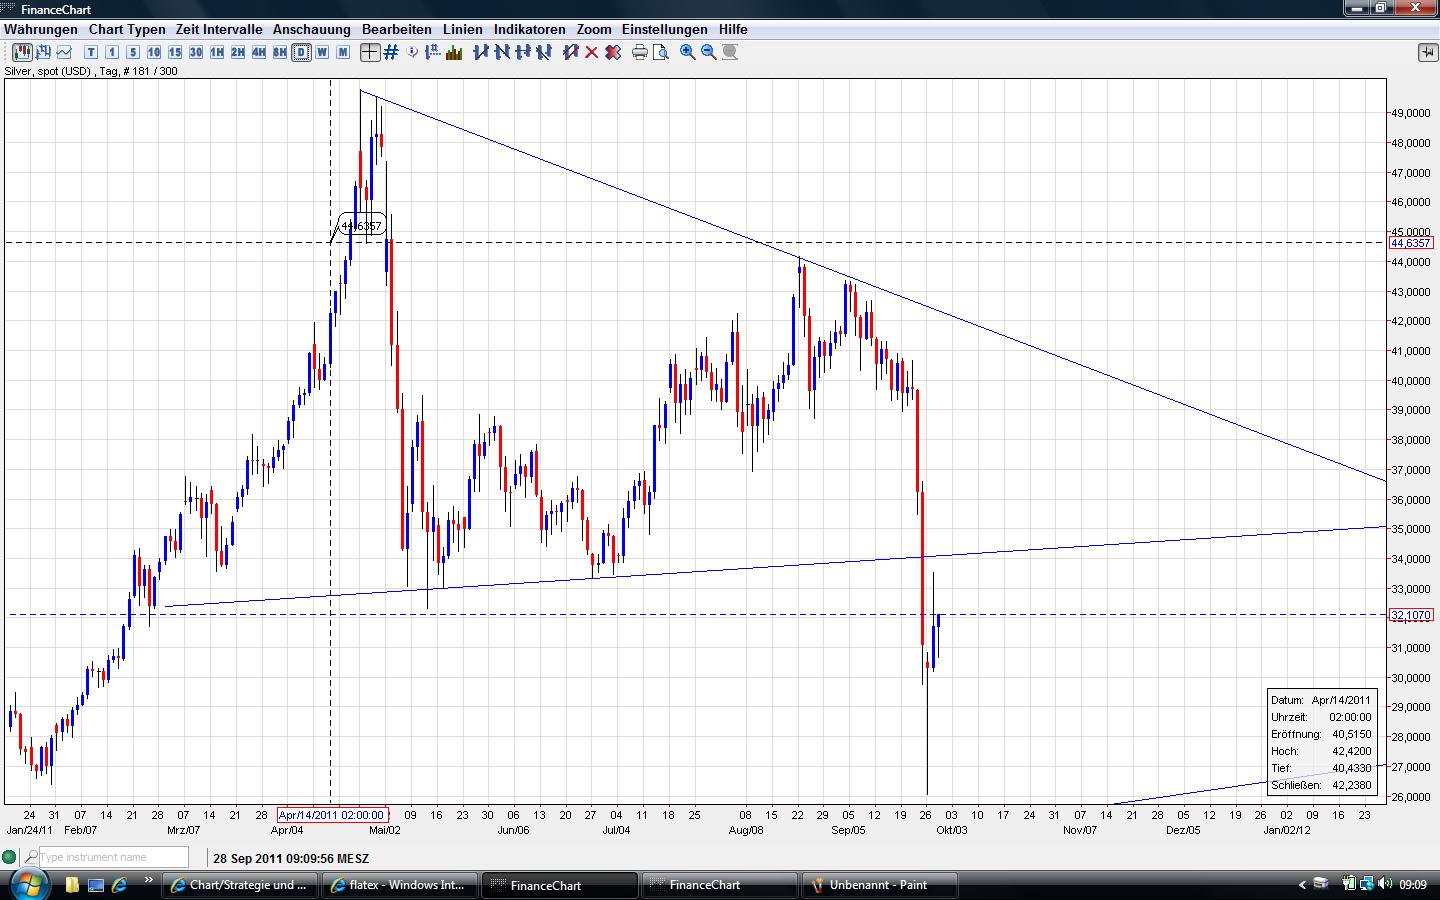The width and height of the screenshot is (1440, 900).
Task: Open the Zoom menu
Action: click(594, 29)
